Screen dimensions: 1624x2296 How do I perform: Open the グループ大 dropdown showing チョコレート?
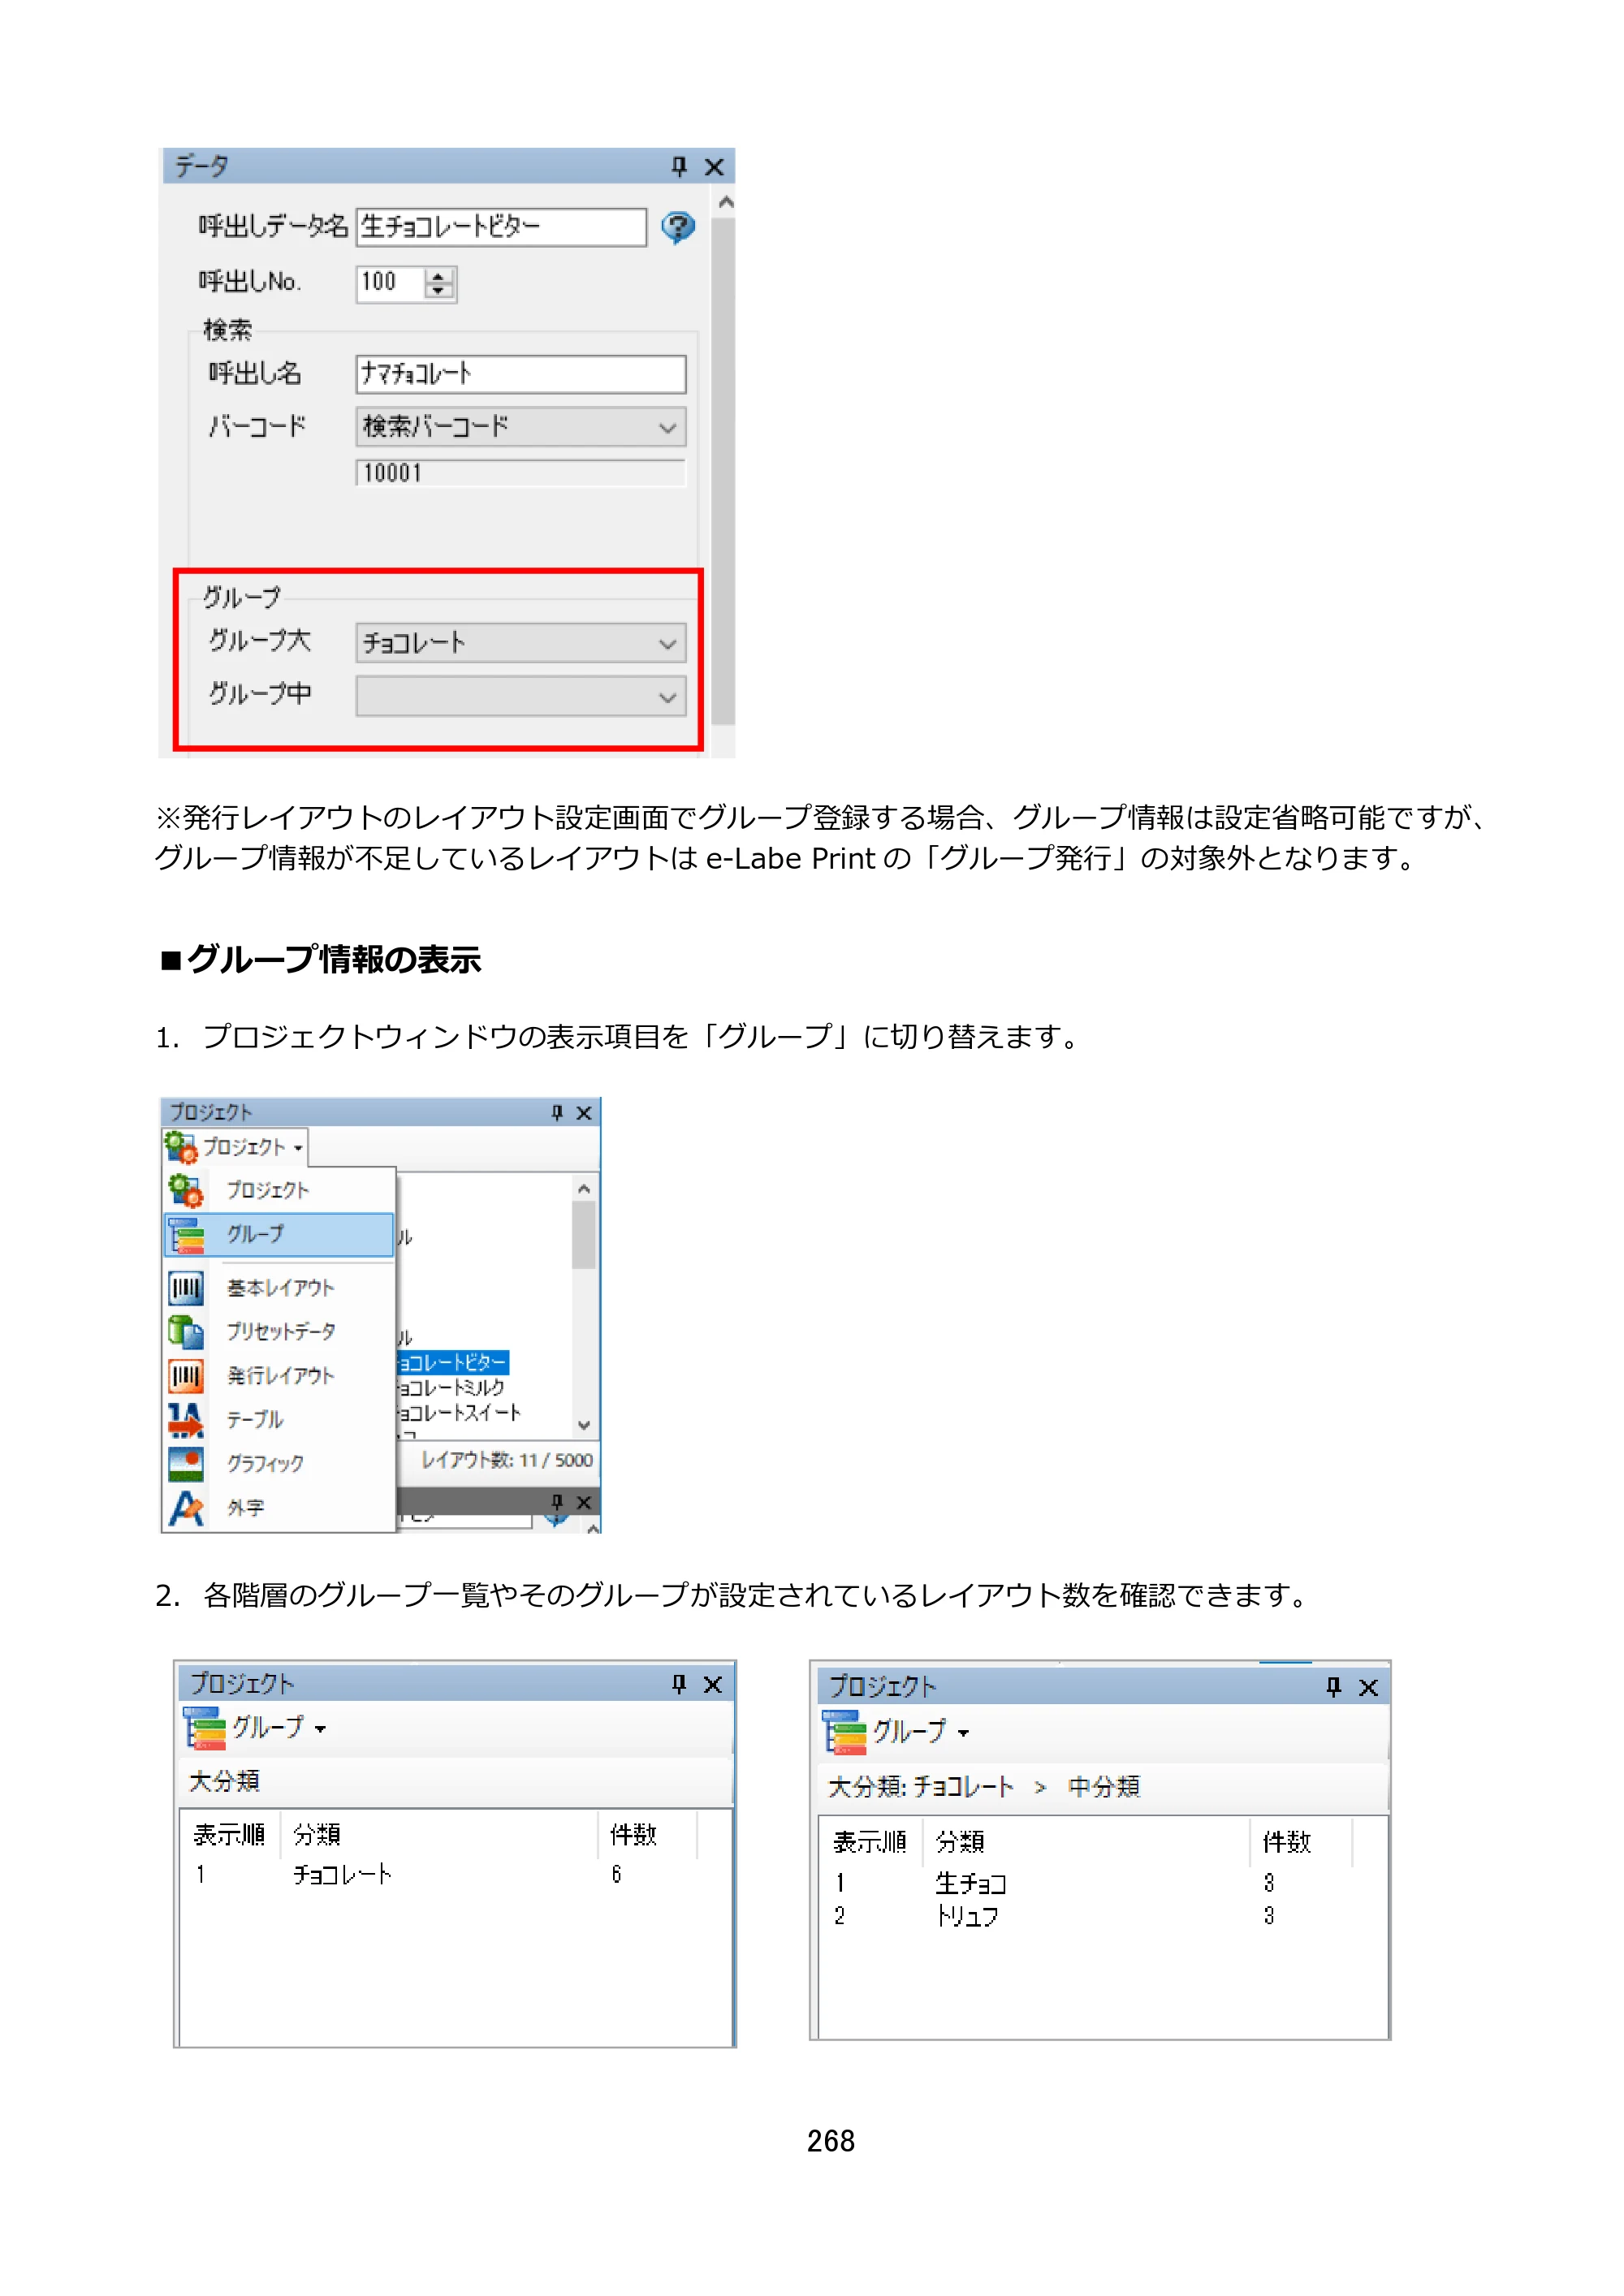(520, 643)
